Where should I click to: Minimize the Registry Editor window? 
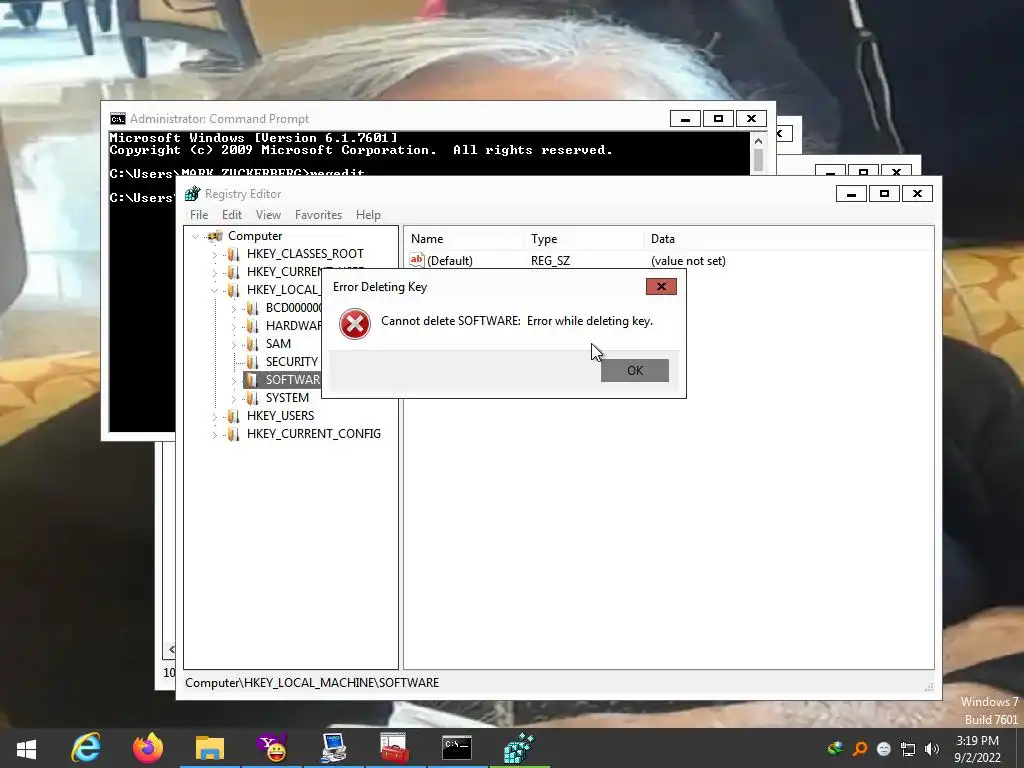pos(851,193)
